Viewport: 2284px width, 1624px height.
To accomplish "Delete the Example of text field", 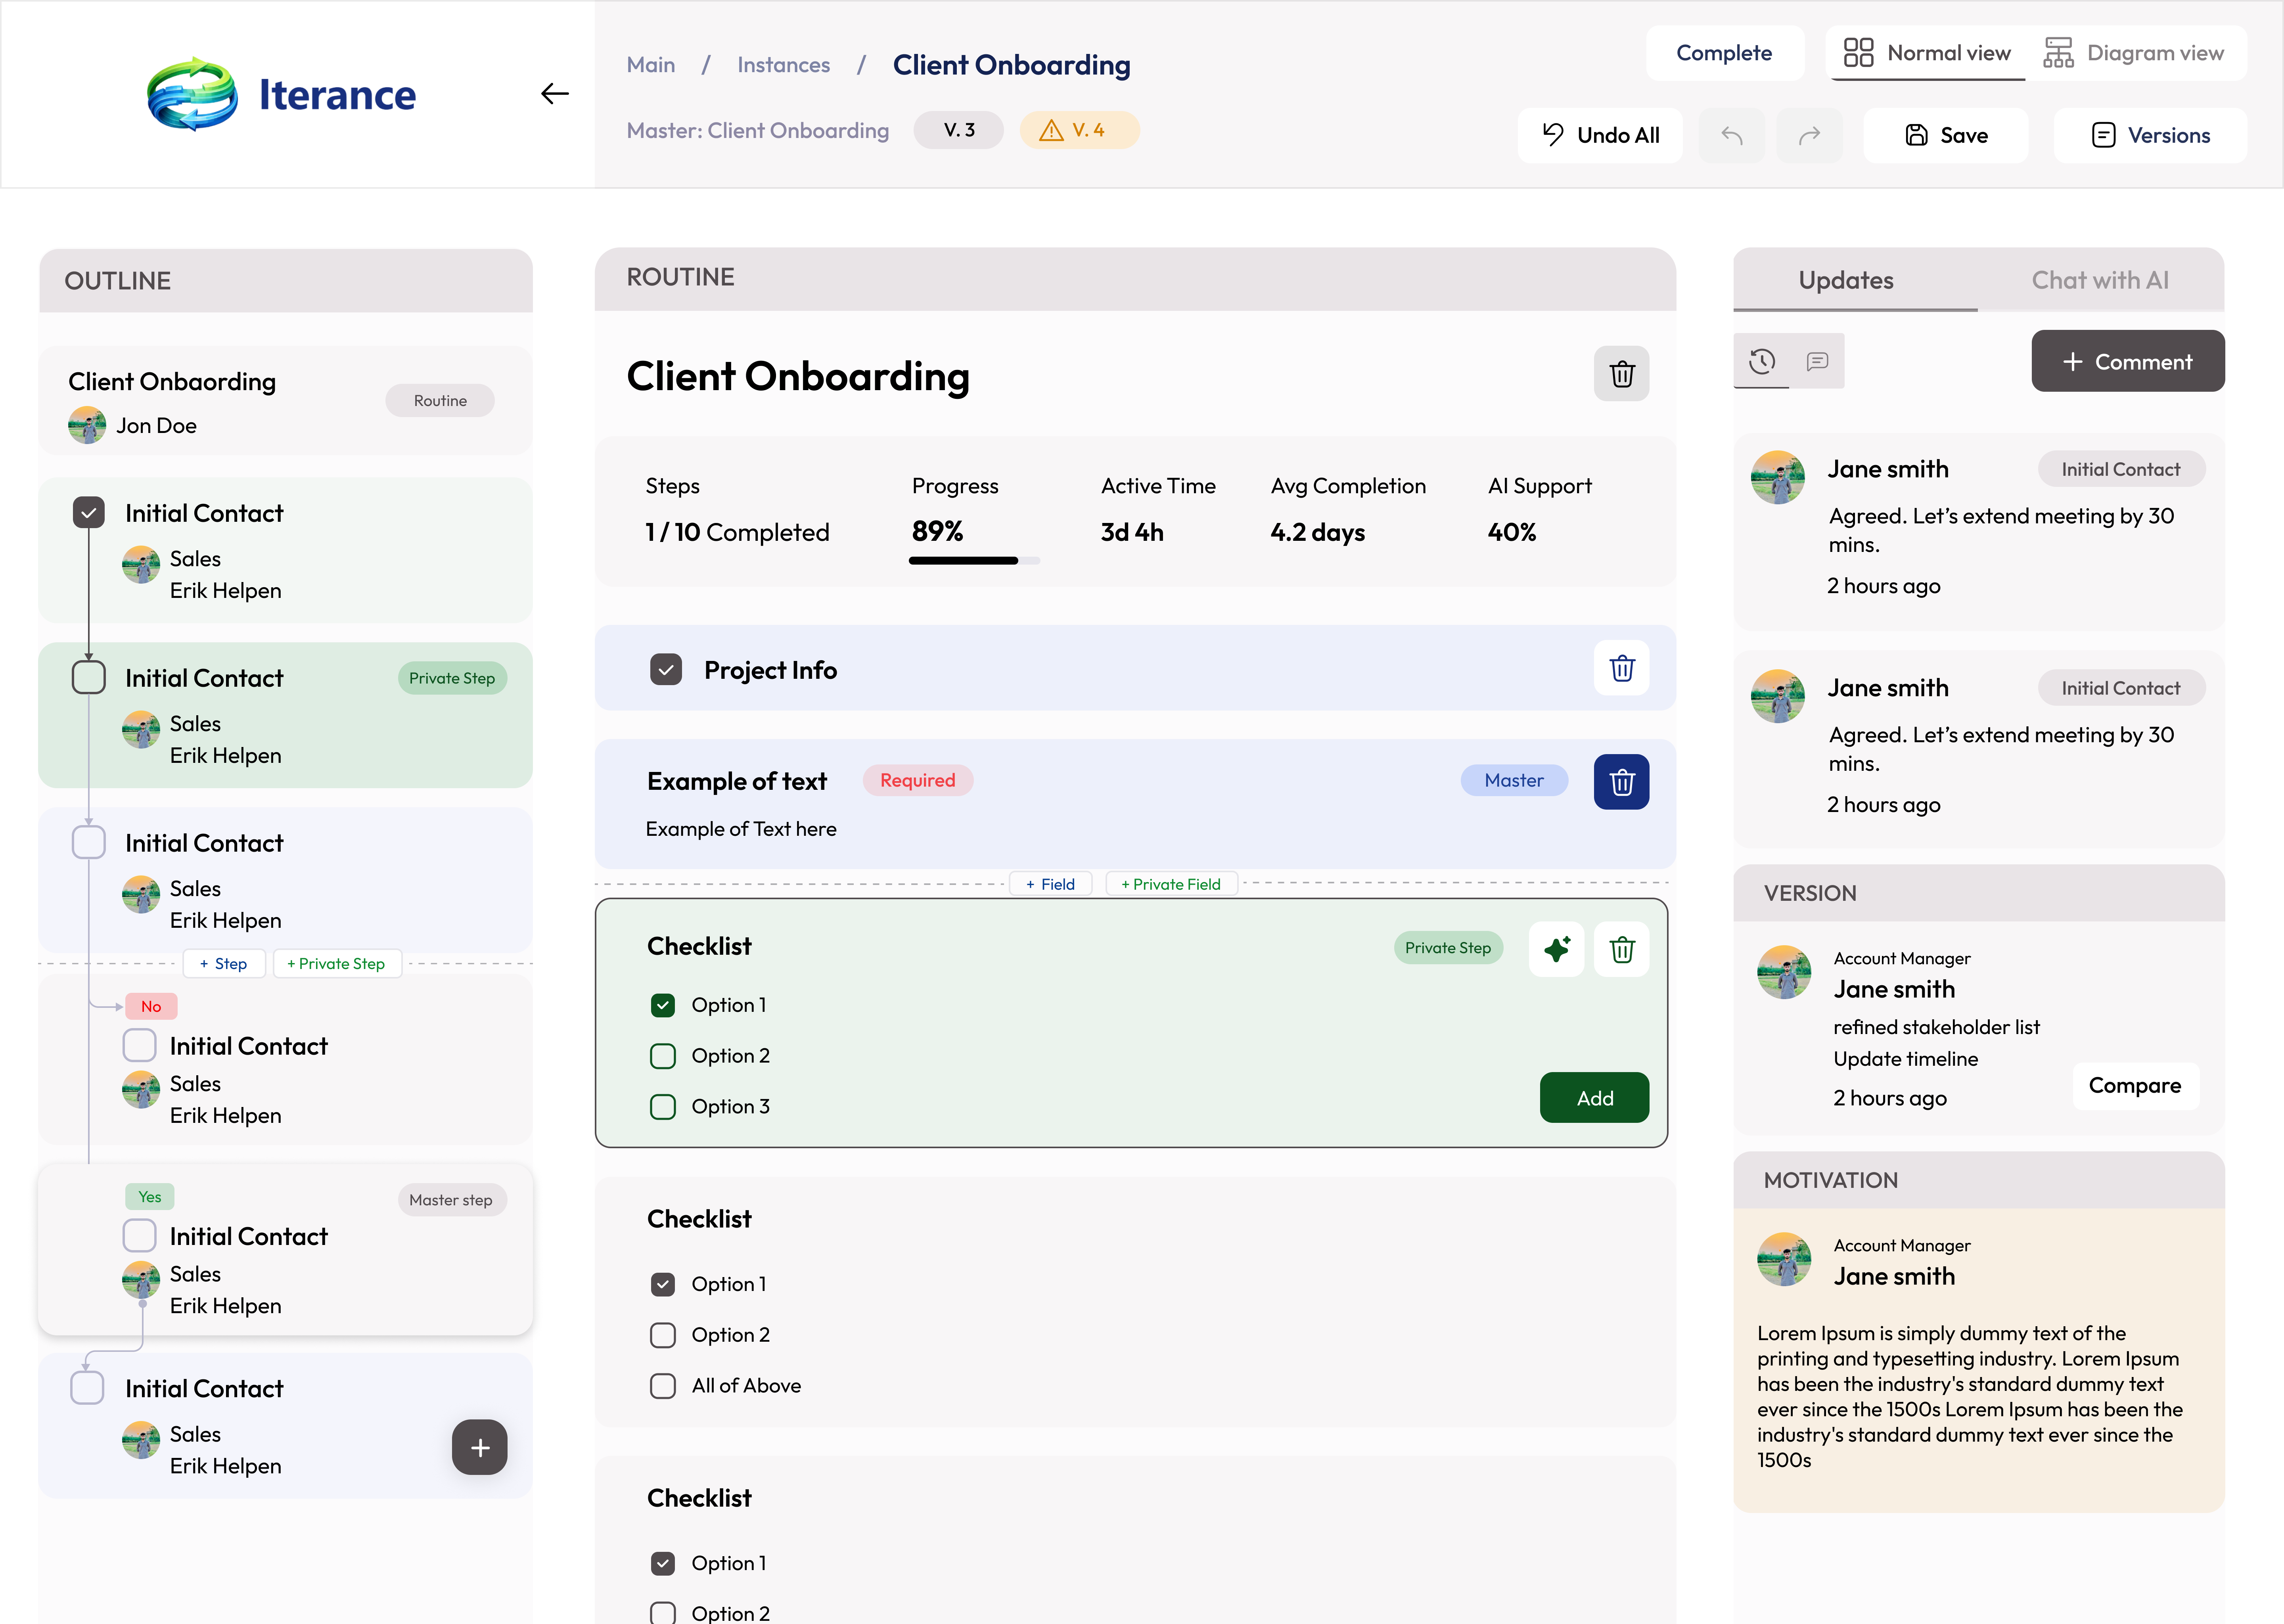I will pyautogui.click(x=1621, y=782).
